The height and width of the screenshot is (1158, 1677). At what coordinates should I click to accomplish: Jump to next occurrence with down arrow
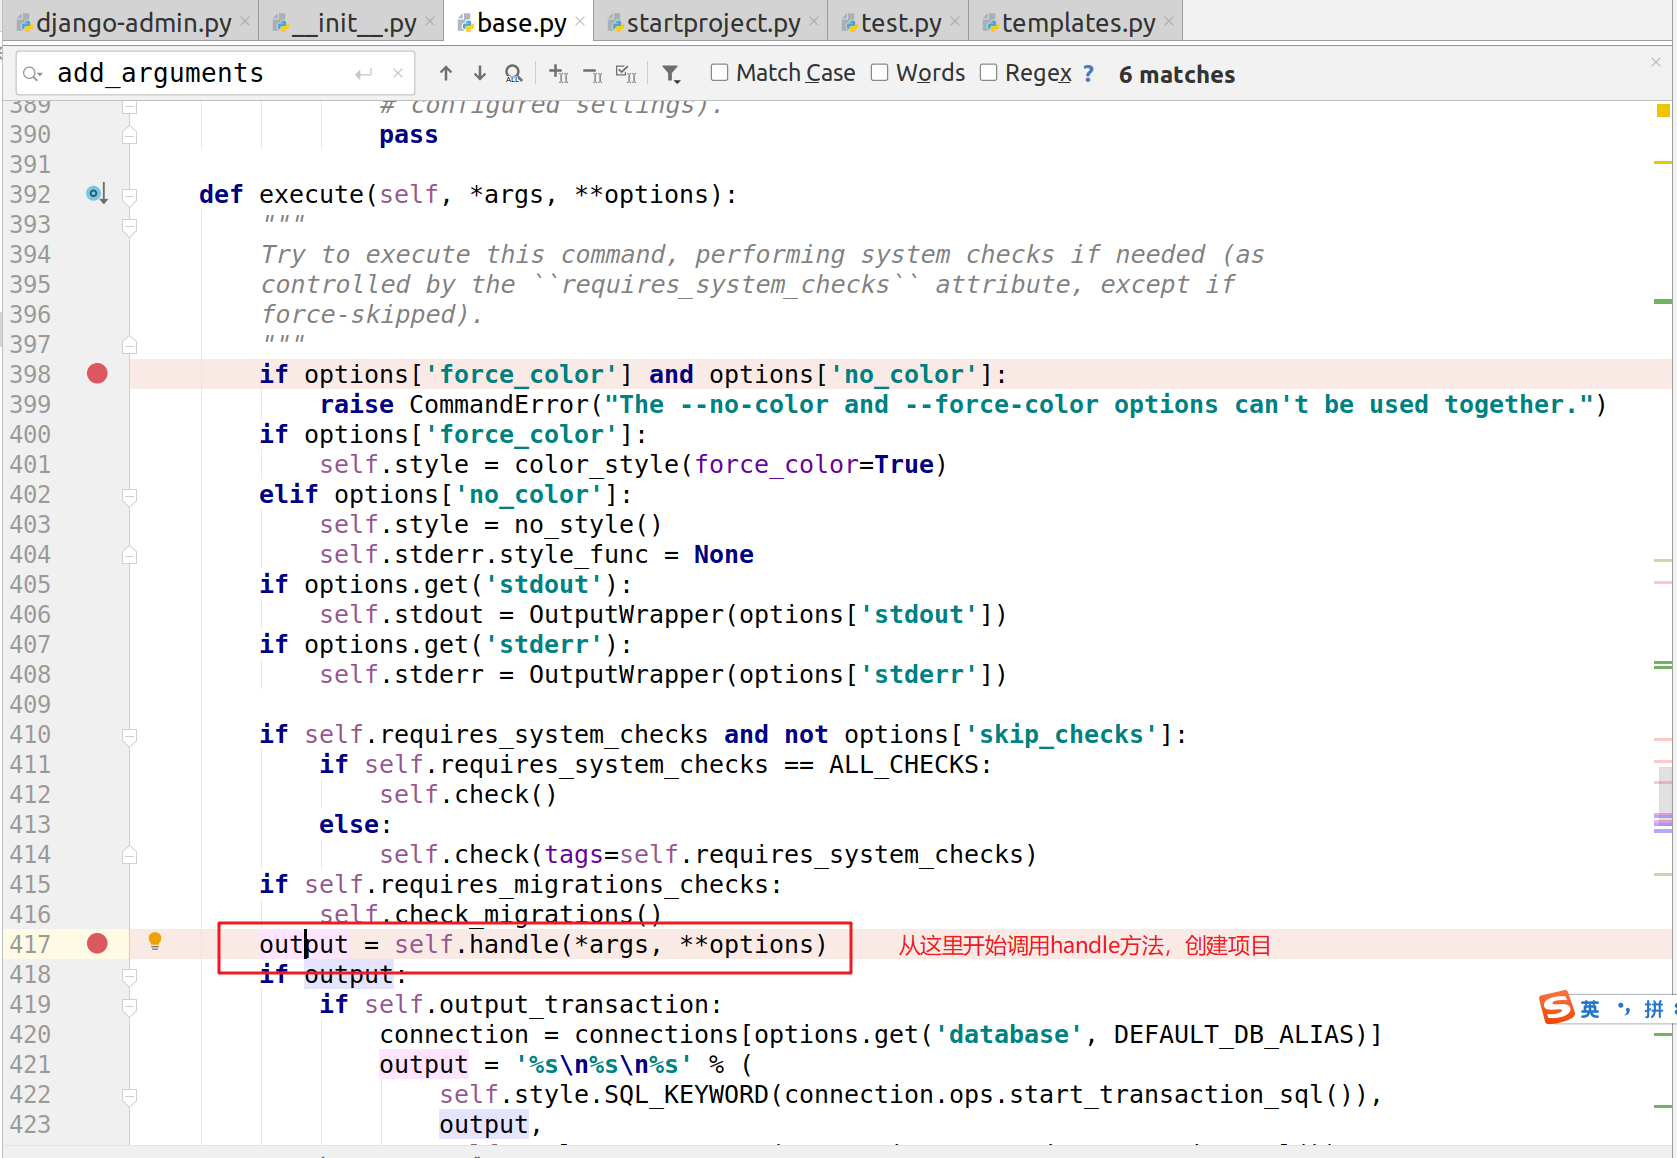point(480,73)
